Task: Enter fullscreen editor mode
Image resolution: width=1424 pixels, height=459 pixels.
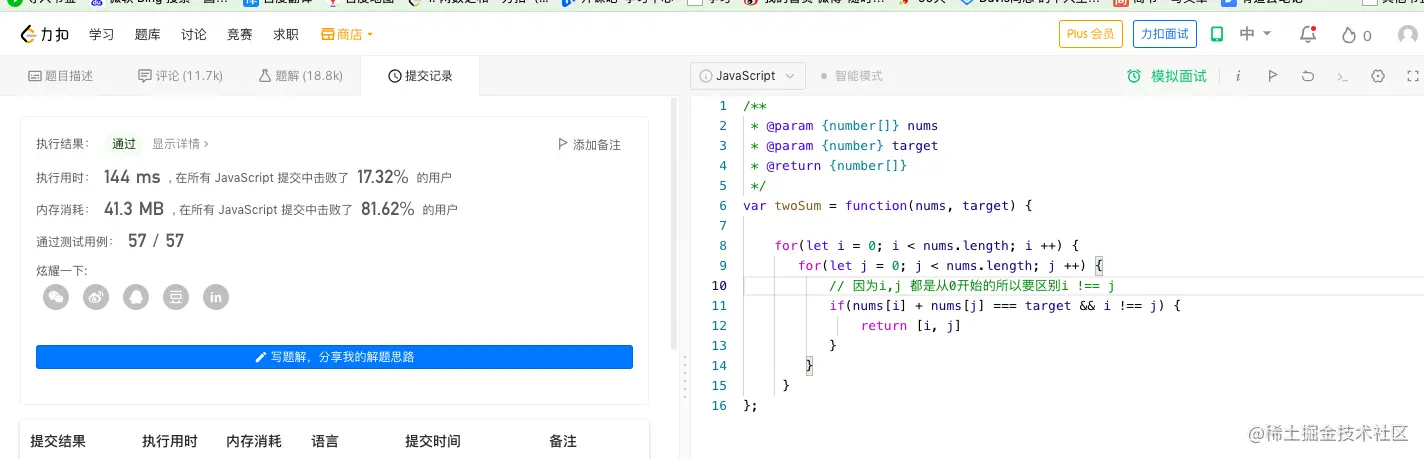Action: [x=1413, y=76]
